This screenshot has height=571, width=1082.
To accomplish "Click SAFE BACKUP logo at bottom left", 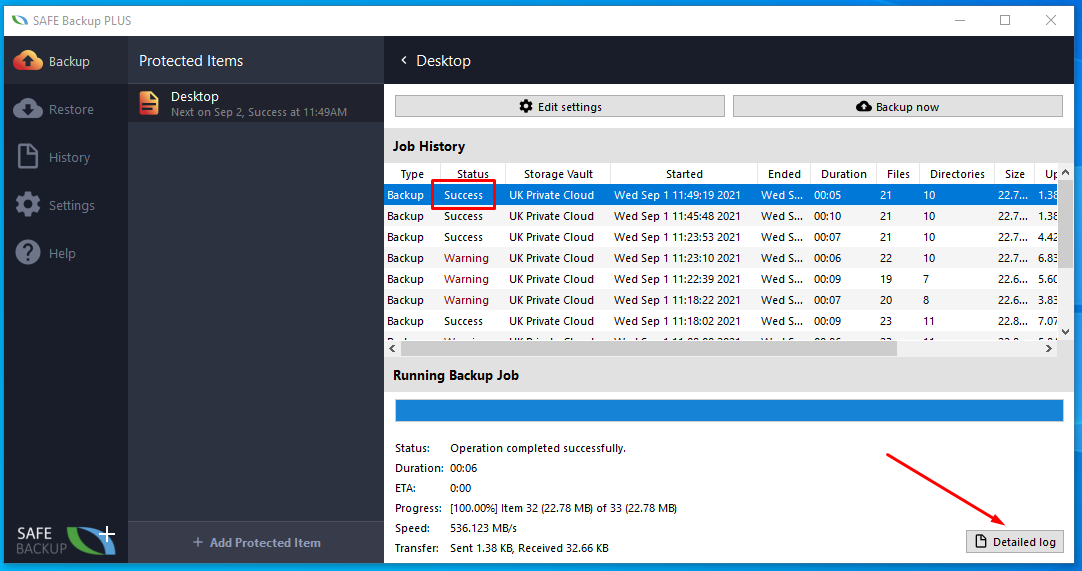I will (x=66, y=541).
